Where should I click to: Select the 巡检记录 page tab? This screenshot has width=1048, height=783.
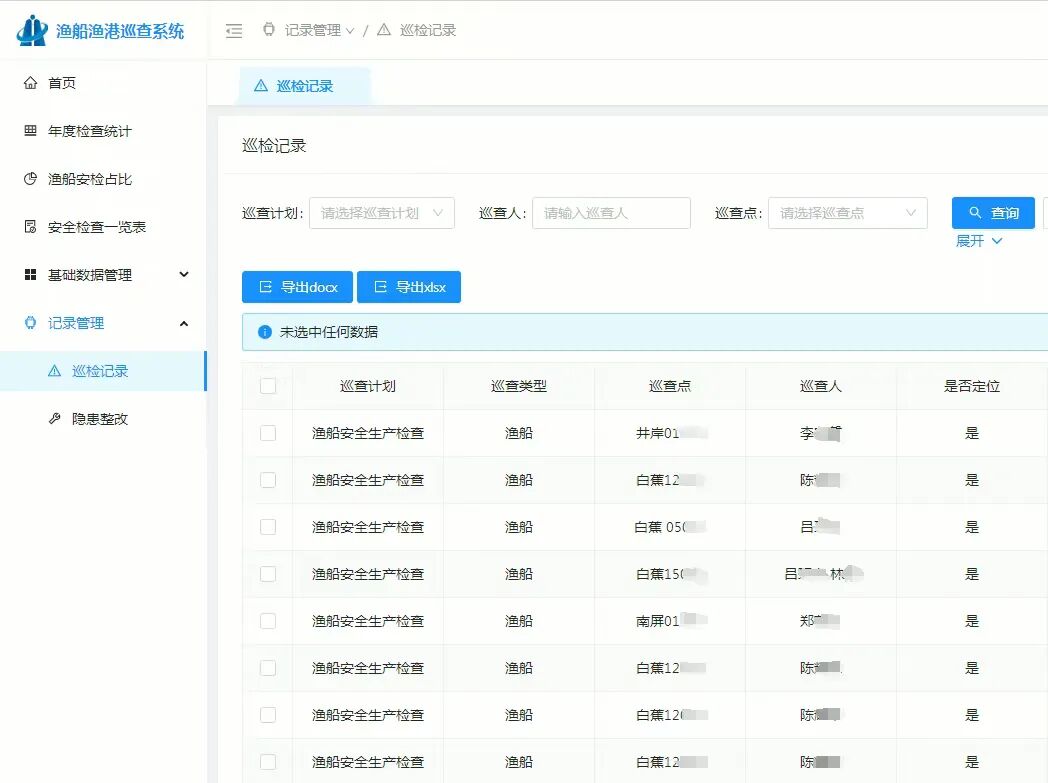304,86
